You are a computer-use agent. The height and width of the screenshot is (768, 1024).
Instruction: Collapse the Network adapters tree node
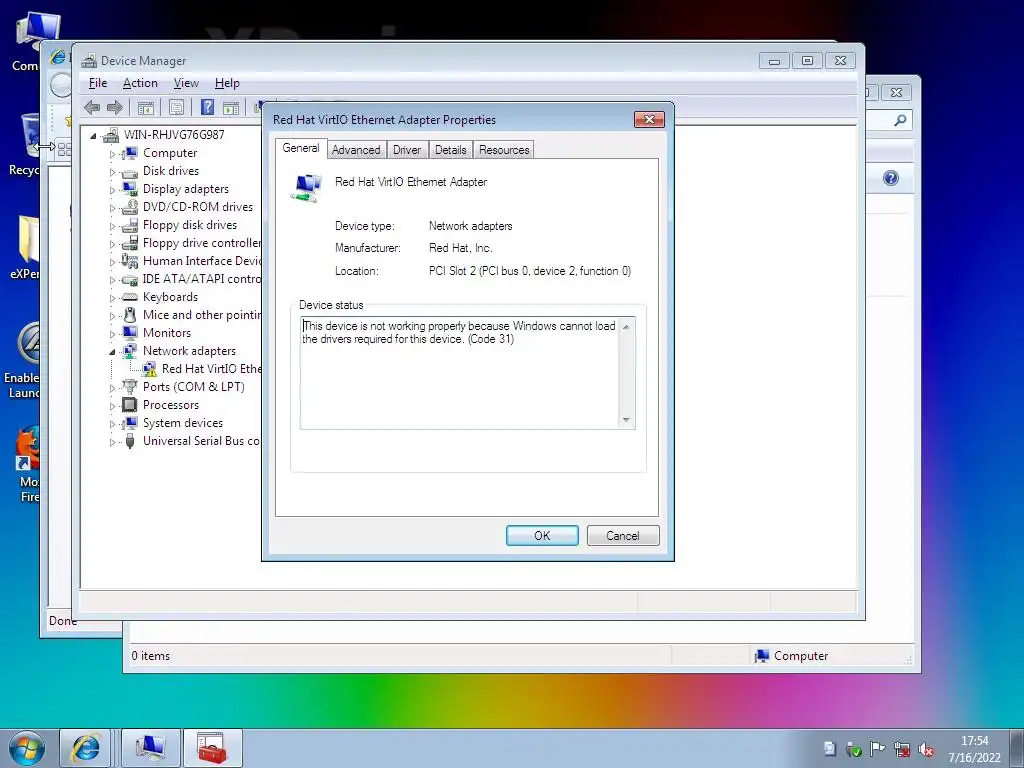click(112, 352)
